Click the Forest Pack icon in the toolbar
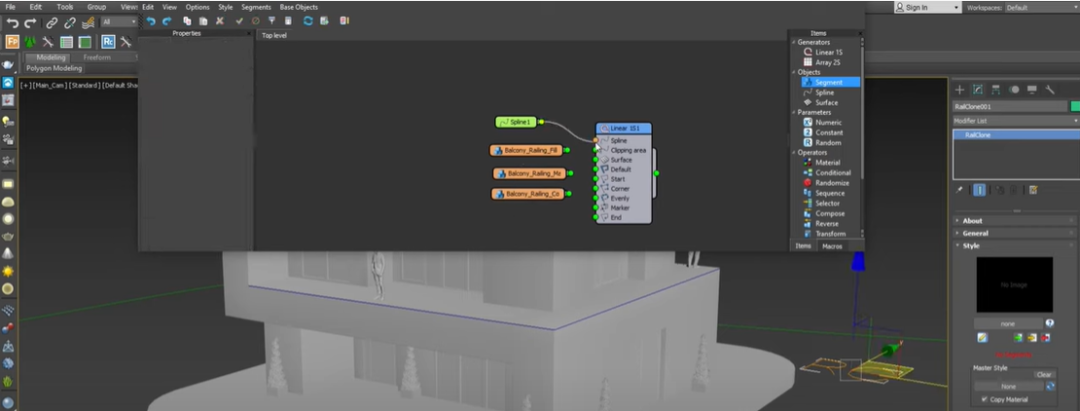Viewport: 1080px width, 411px height. tap(13, 42)
